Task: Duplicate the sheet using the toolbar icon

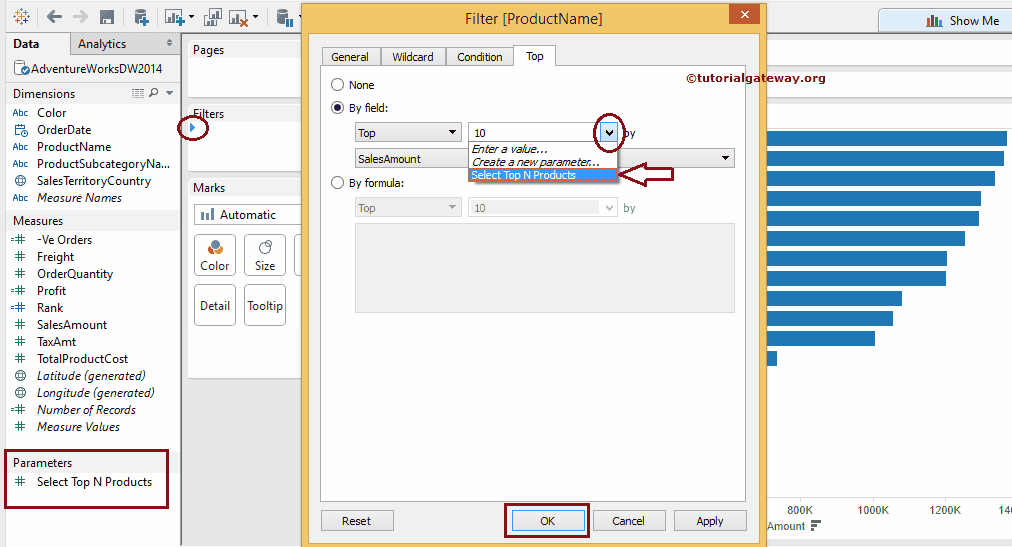Action: (x=212, y=18)
